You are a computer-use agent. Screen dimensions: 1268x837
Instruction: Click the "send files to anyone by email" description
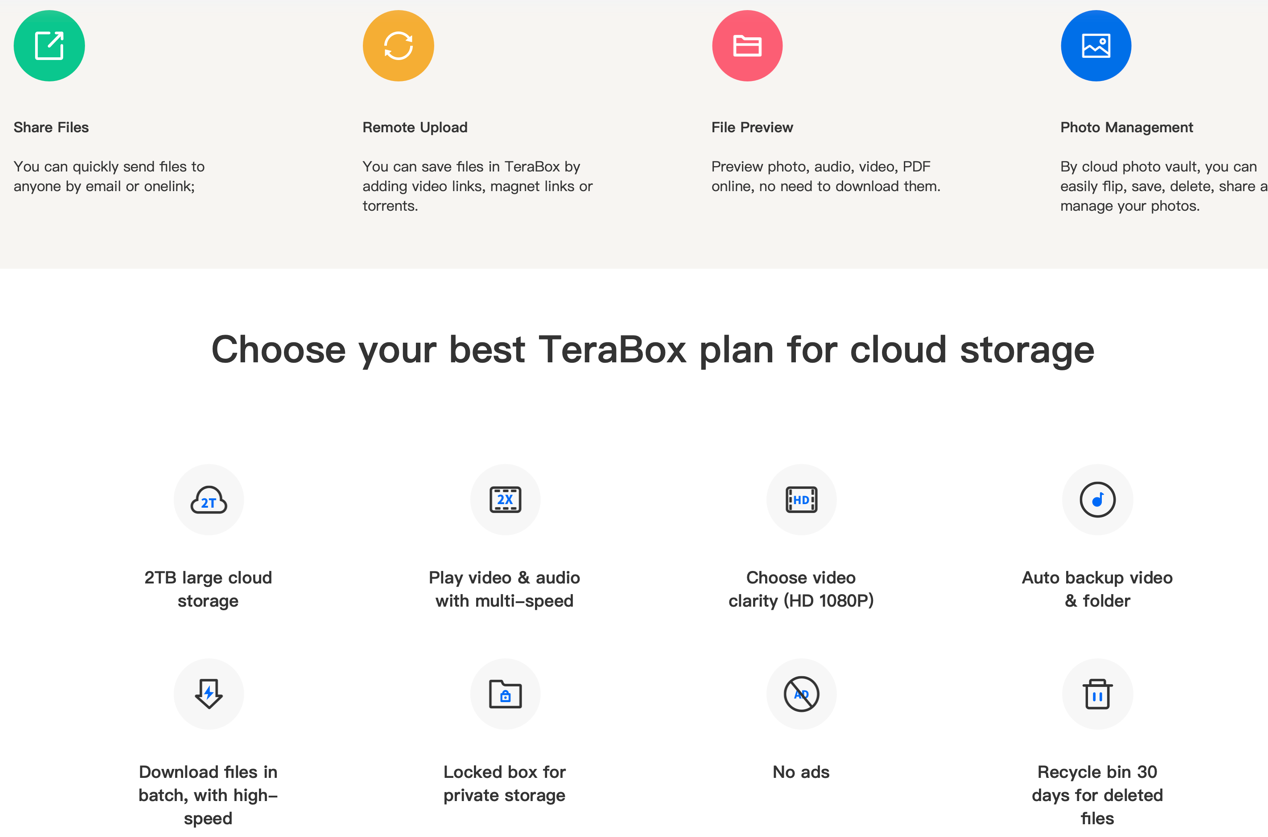tap(109, 176)
